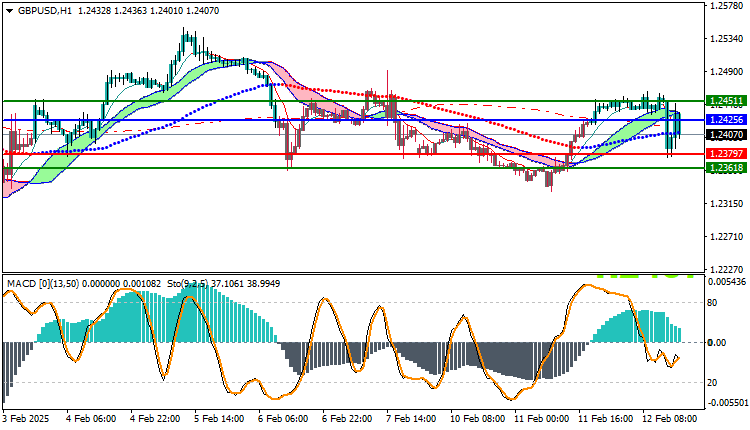Select the 7 Feb 14:00 time axis label

411,419
